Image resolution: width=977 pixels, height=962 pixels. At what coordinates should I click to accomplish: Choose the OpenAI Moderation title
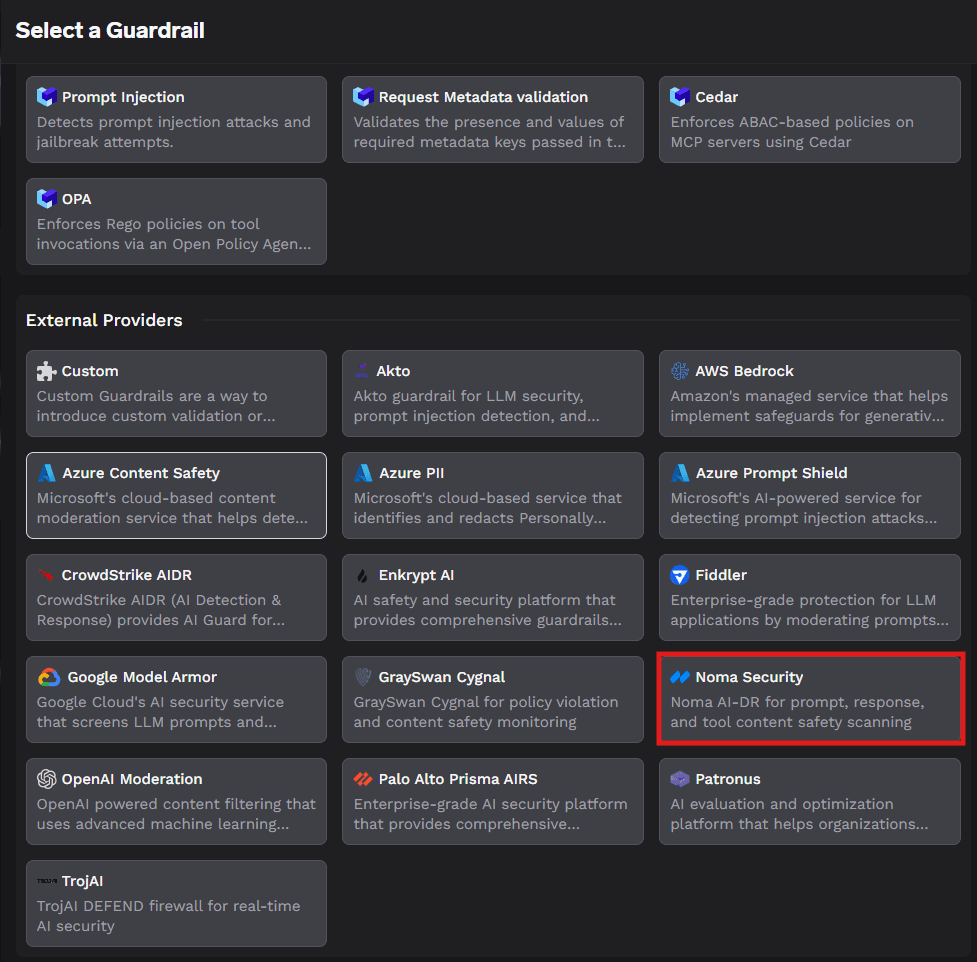tap(131, 779)
